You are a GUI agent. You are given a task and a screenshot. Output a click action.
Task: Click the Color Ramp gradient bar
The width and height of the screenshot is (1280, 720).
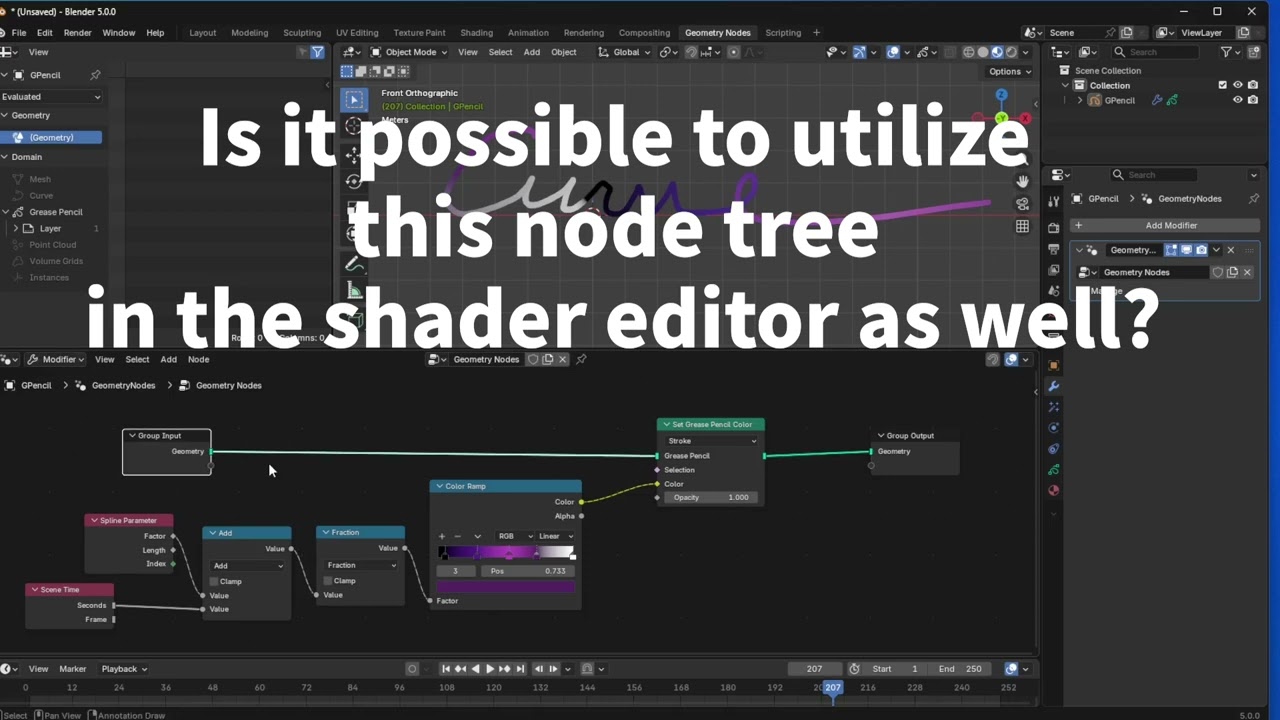click(x=506, y=553)
